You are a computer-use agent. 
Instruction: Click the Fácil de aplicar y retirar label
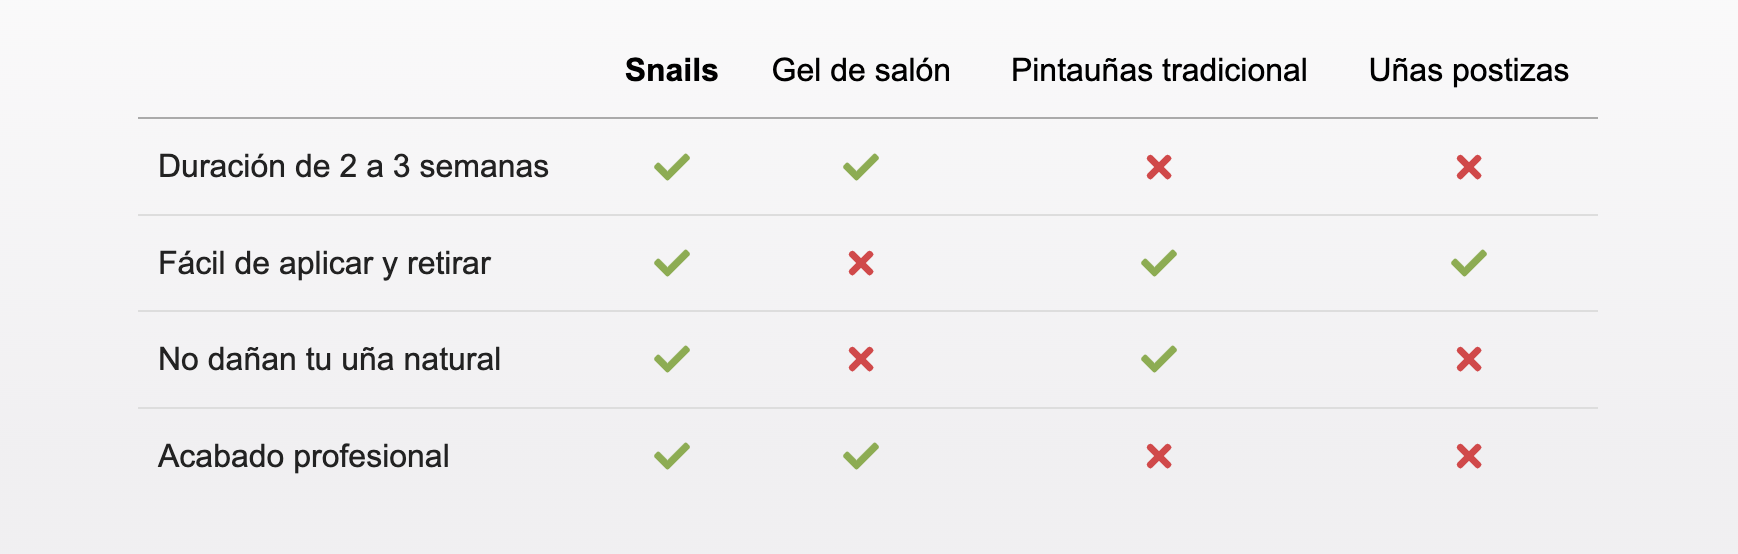(x=325, y=263)
